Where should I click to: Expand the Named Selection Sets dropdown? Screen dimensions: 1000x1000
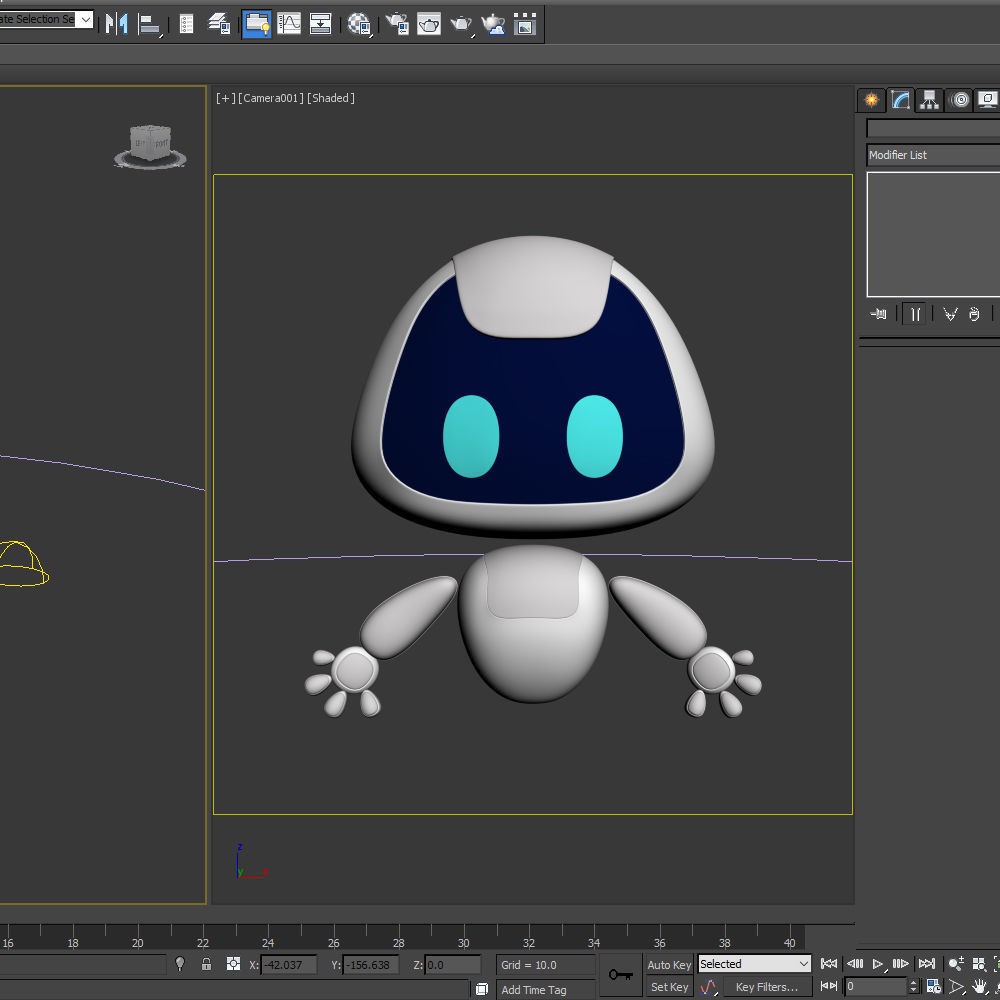(x=85, y=19)
